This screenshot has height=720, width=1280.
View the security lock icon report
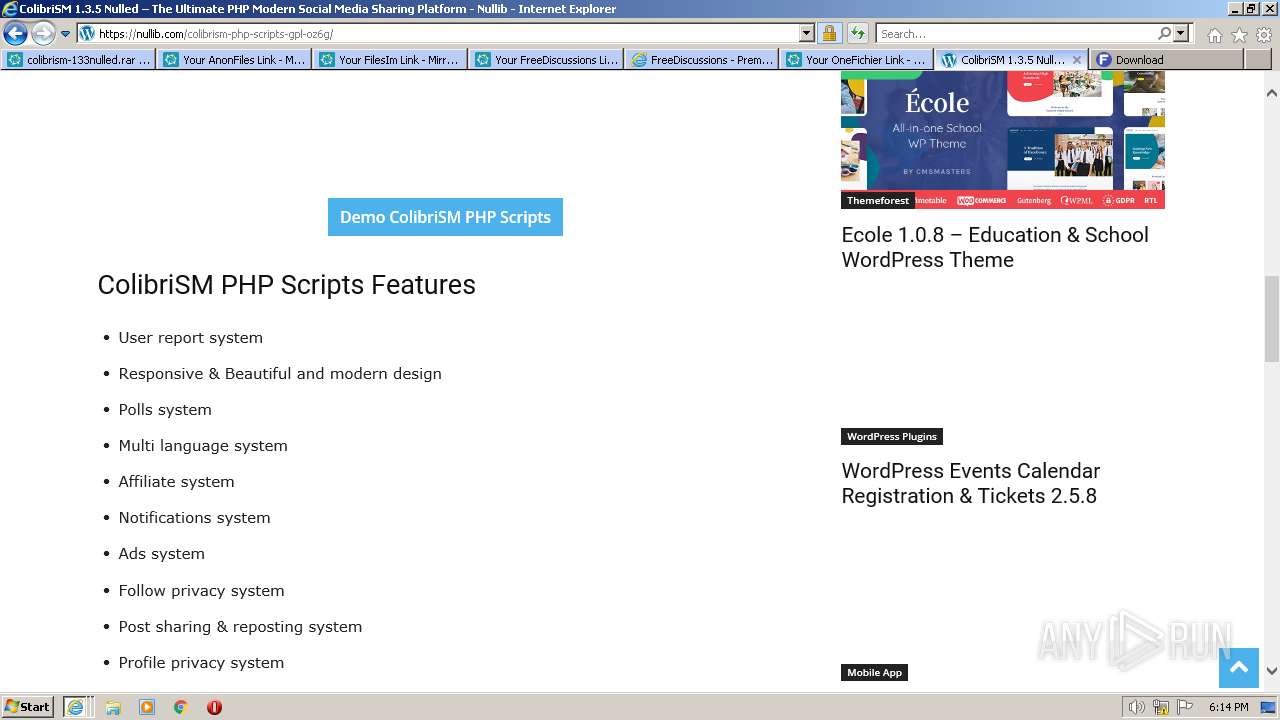829,33
